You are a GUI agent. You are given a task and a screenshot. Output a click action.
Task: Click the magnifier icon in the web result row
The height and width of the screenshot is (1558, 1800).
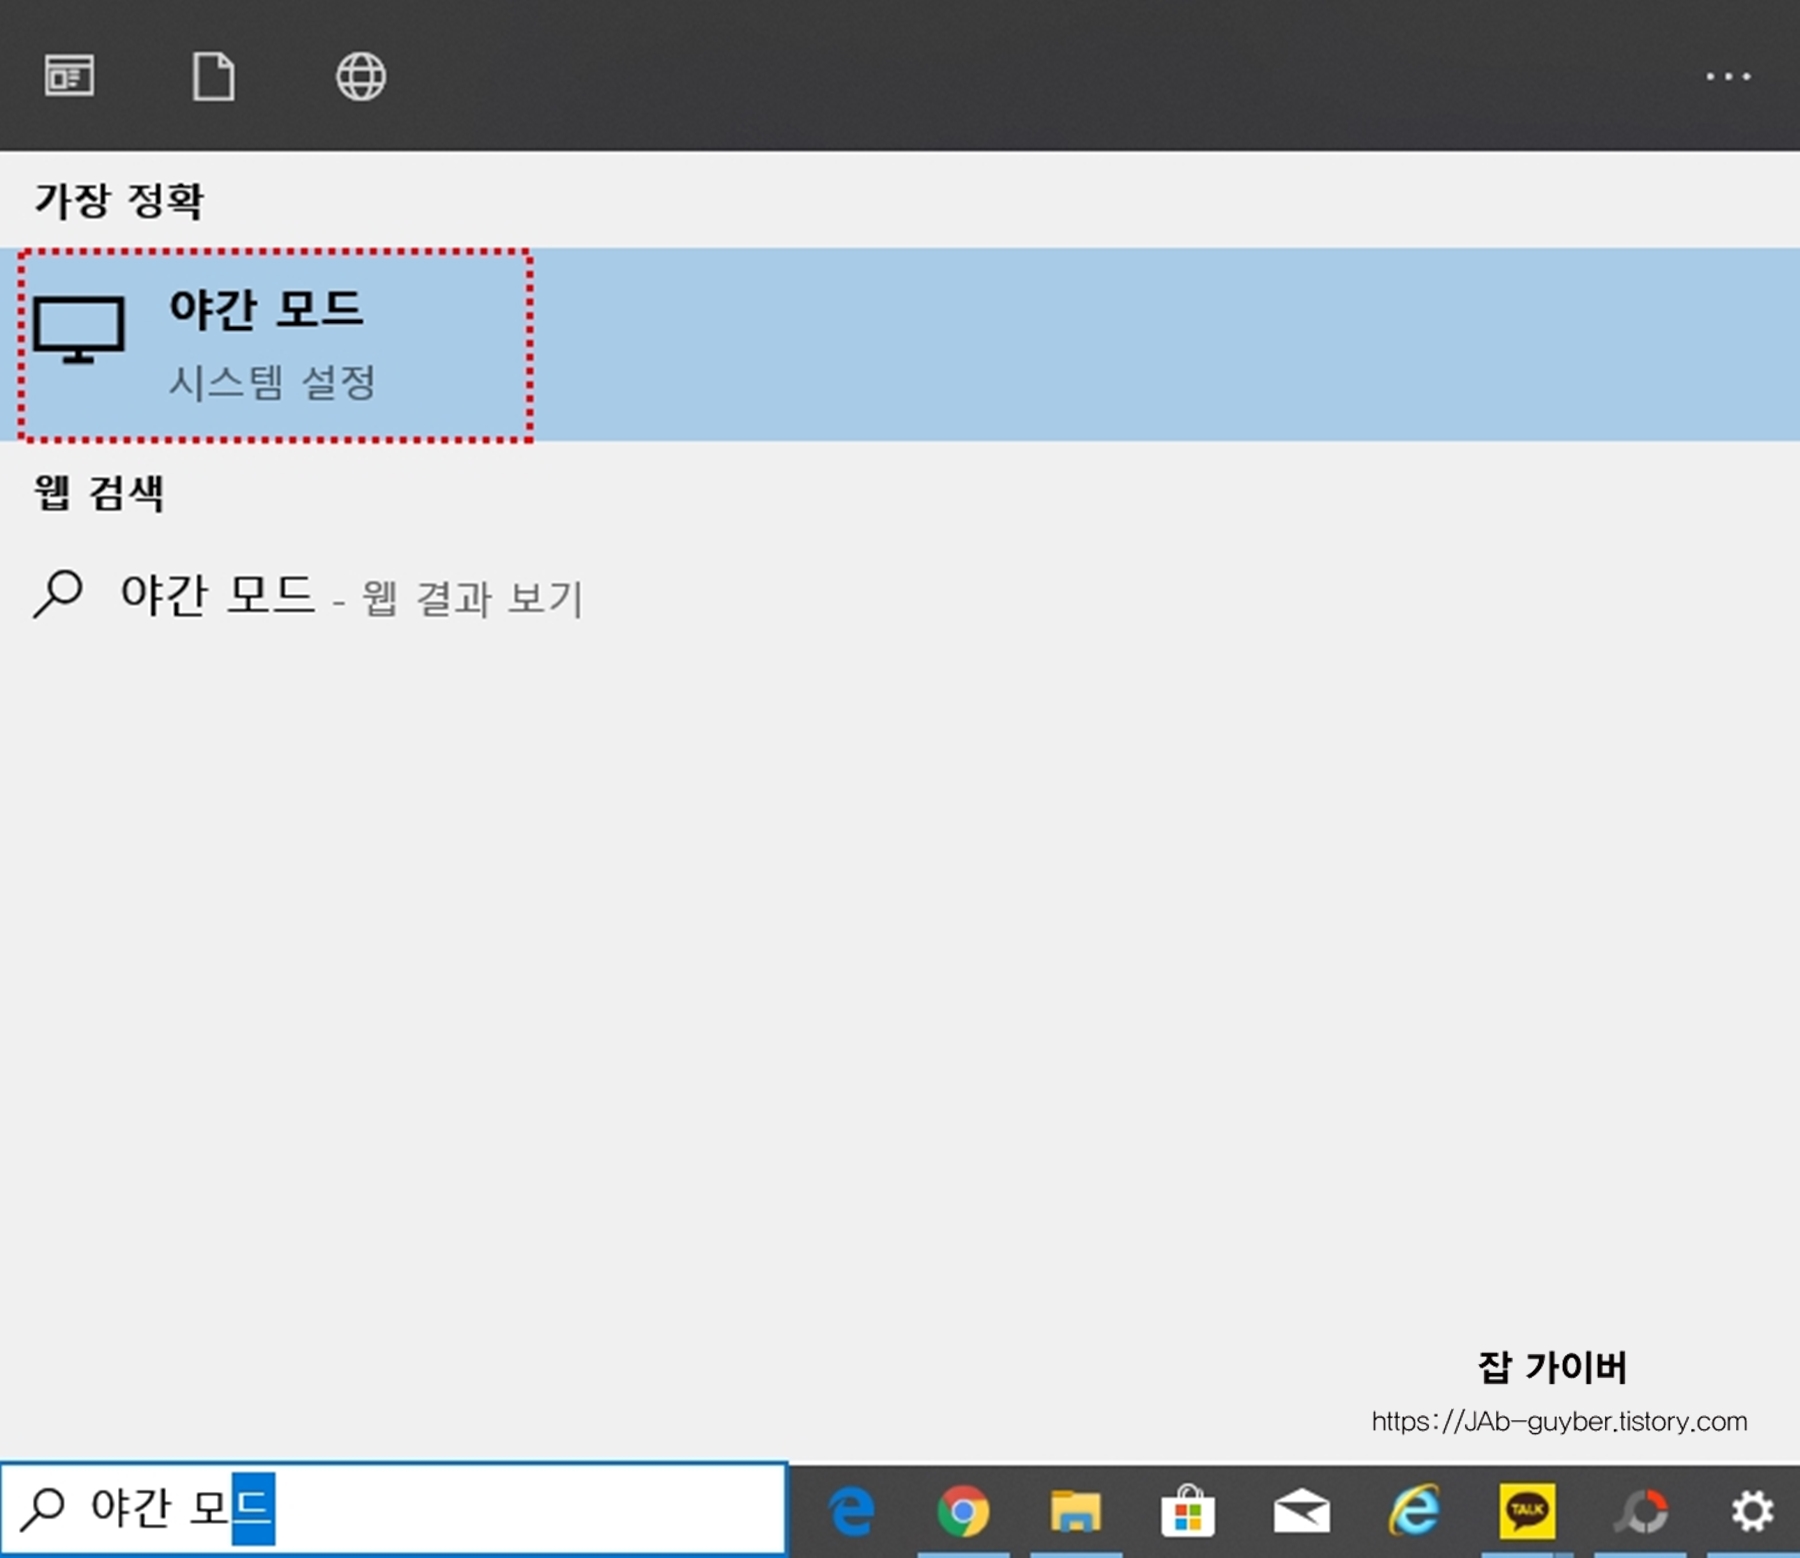[x=57, y=594]
